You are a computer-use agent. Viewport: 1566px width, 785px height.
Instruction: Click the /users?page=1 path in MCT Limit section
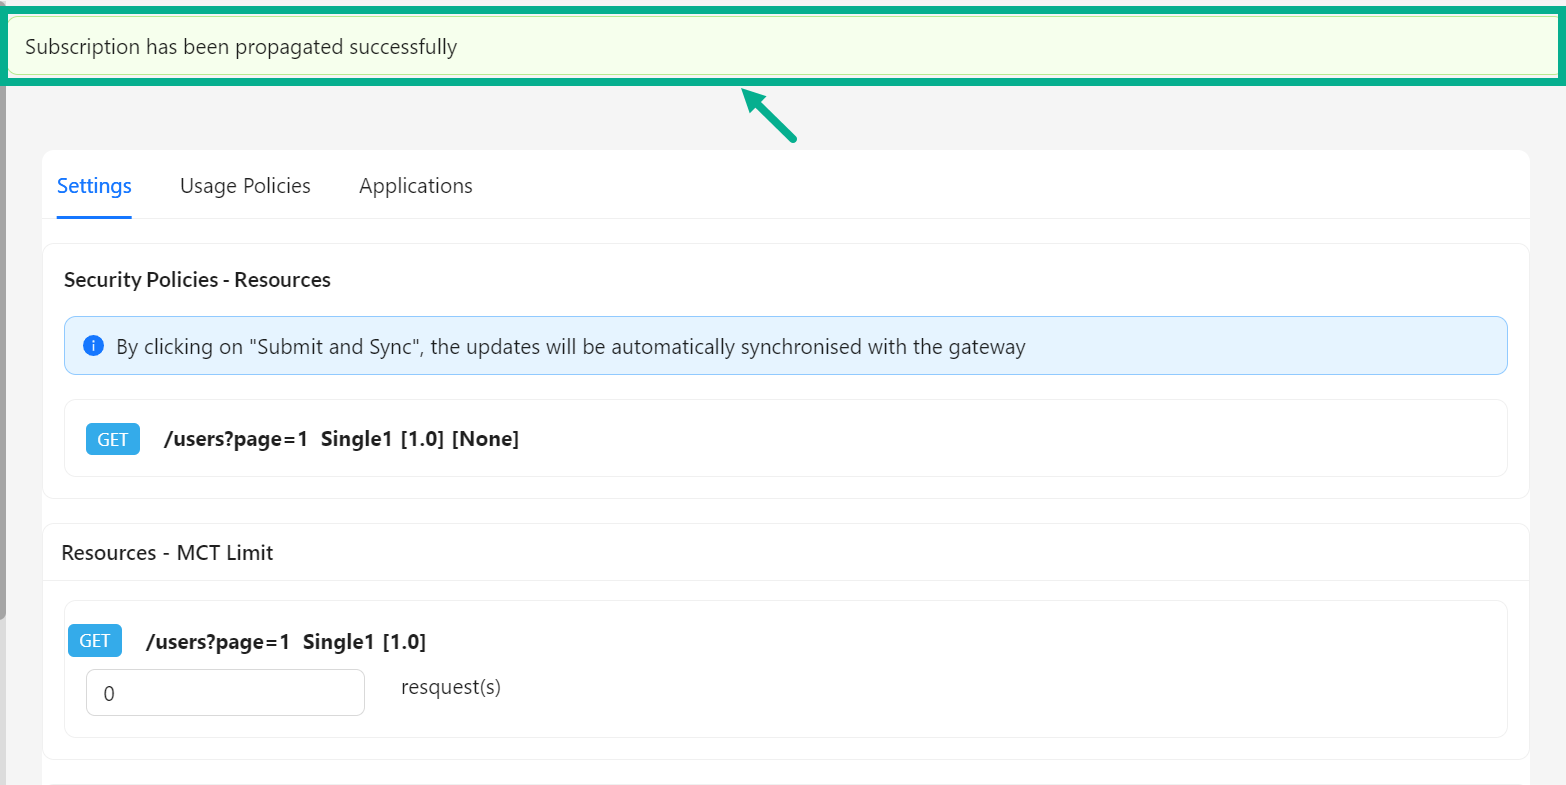click(x=218, y=642)
